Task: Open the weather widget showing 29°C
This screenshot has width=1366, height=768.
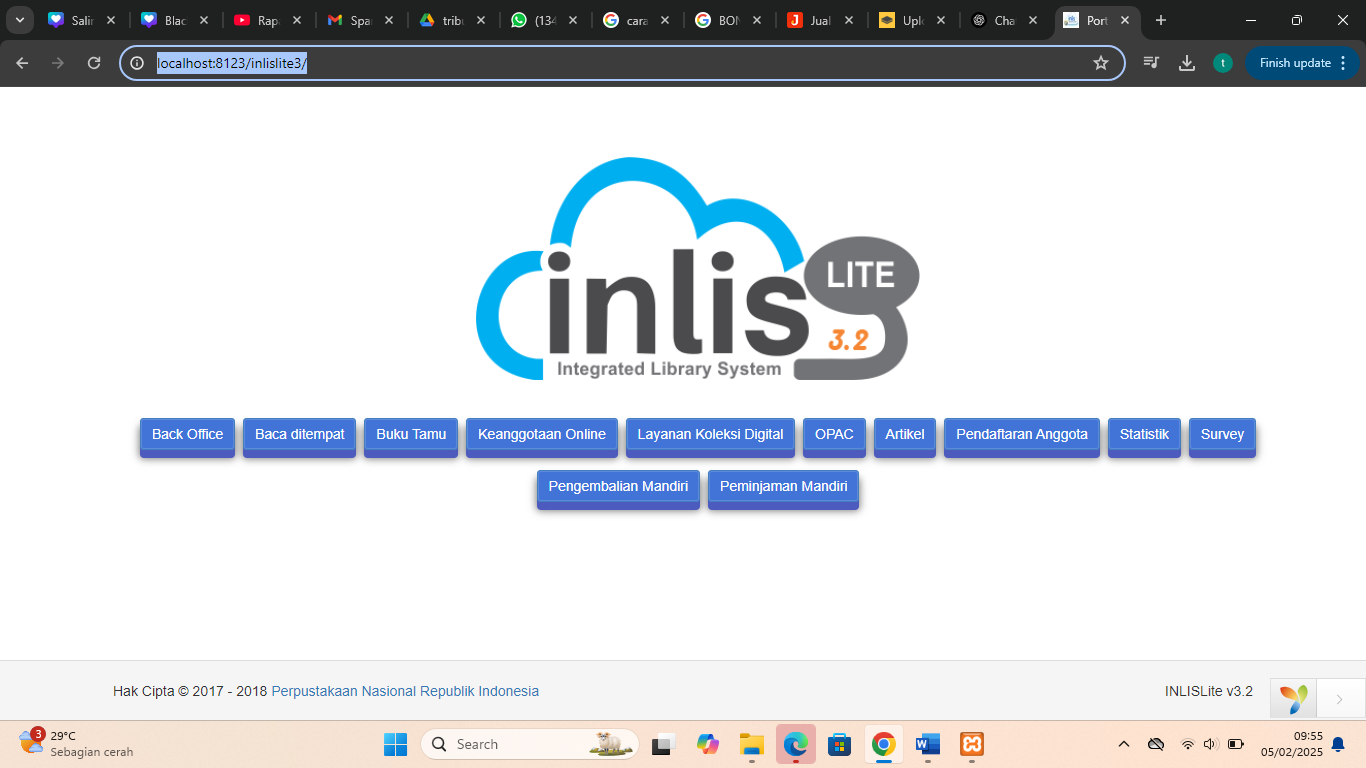Action: pos(75,743)
